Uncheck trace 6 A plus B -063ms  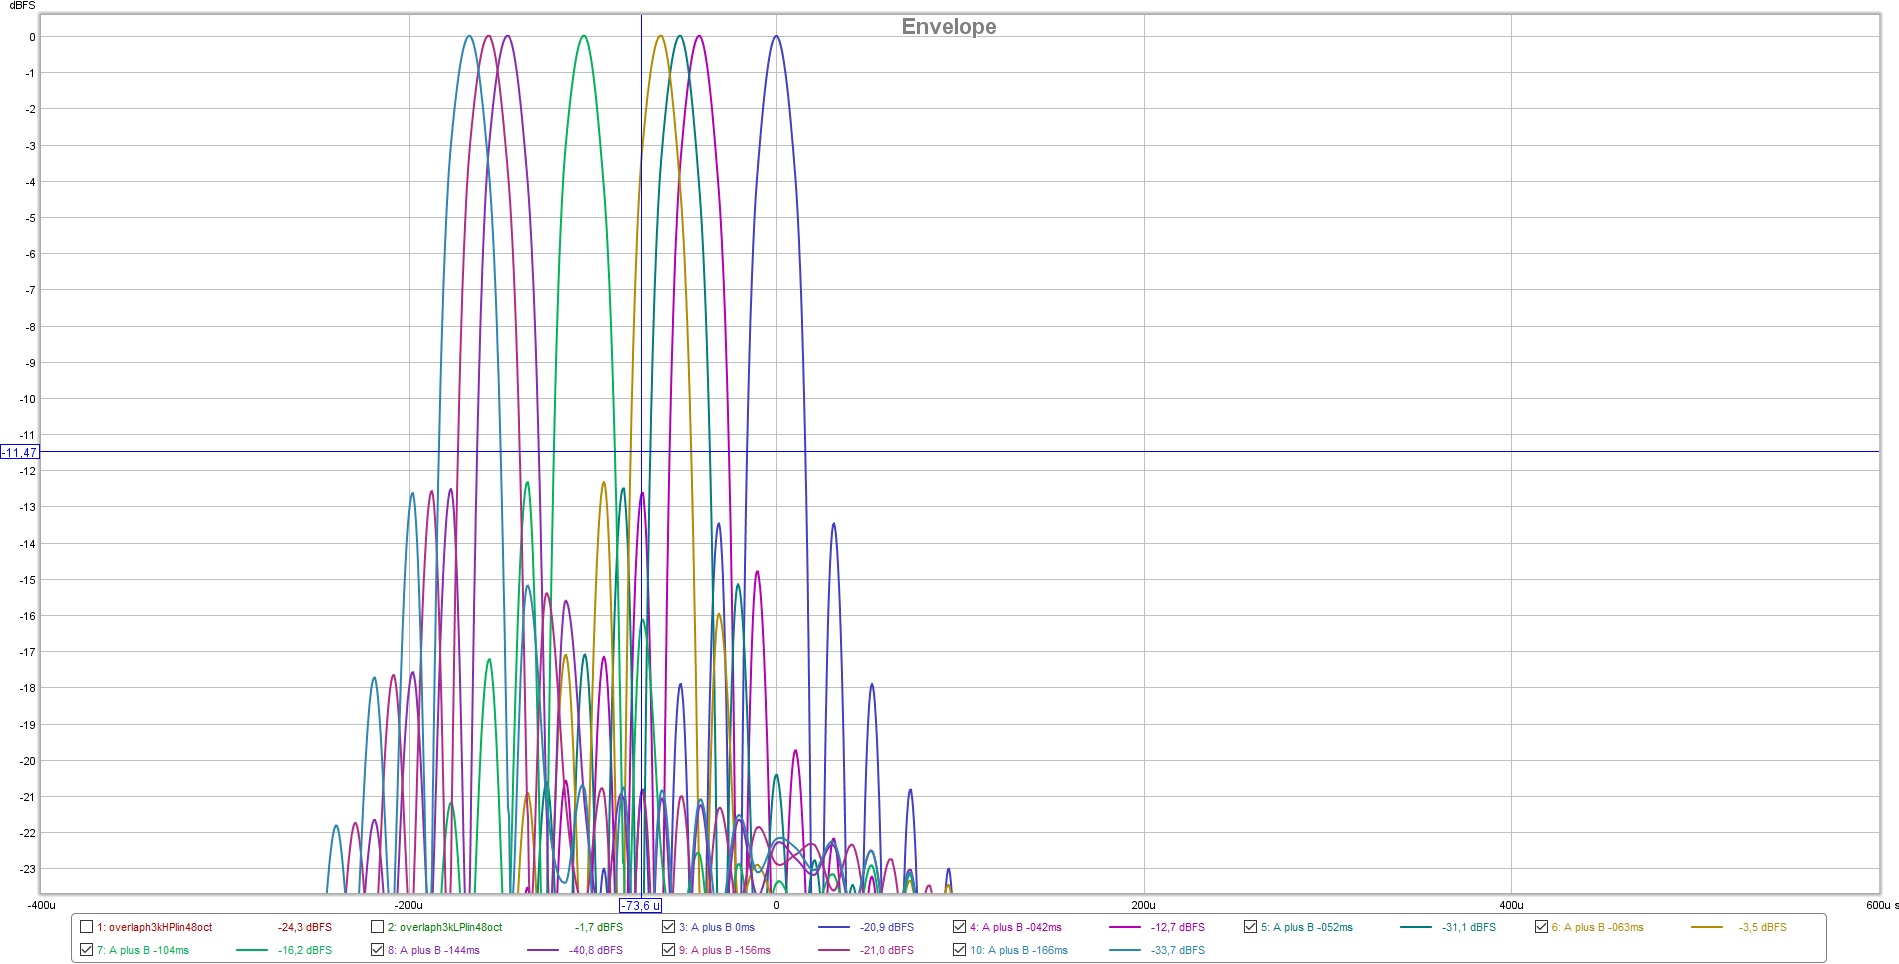(1542, 927)
